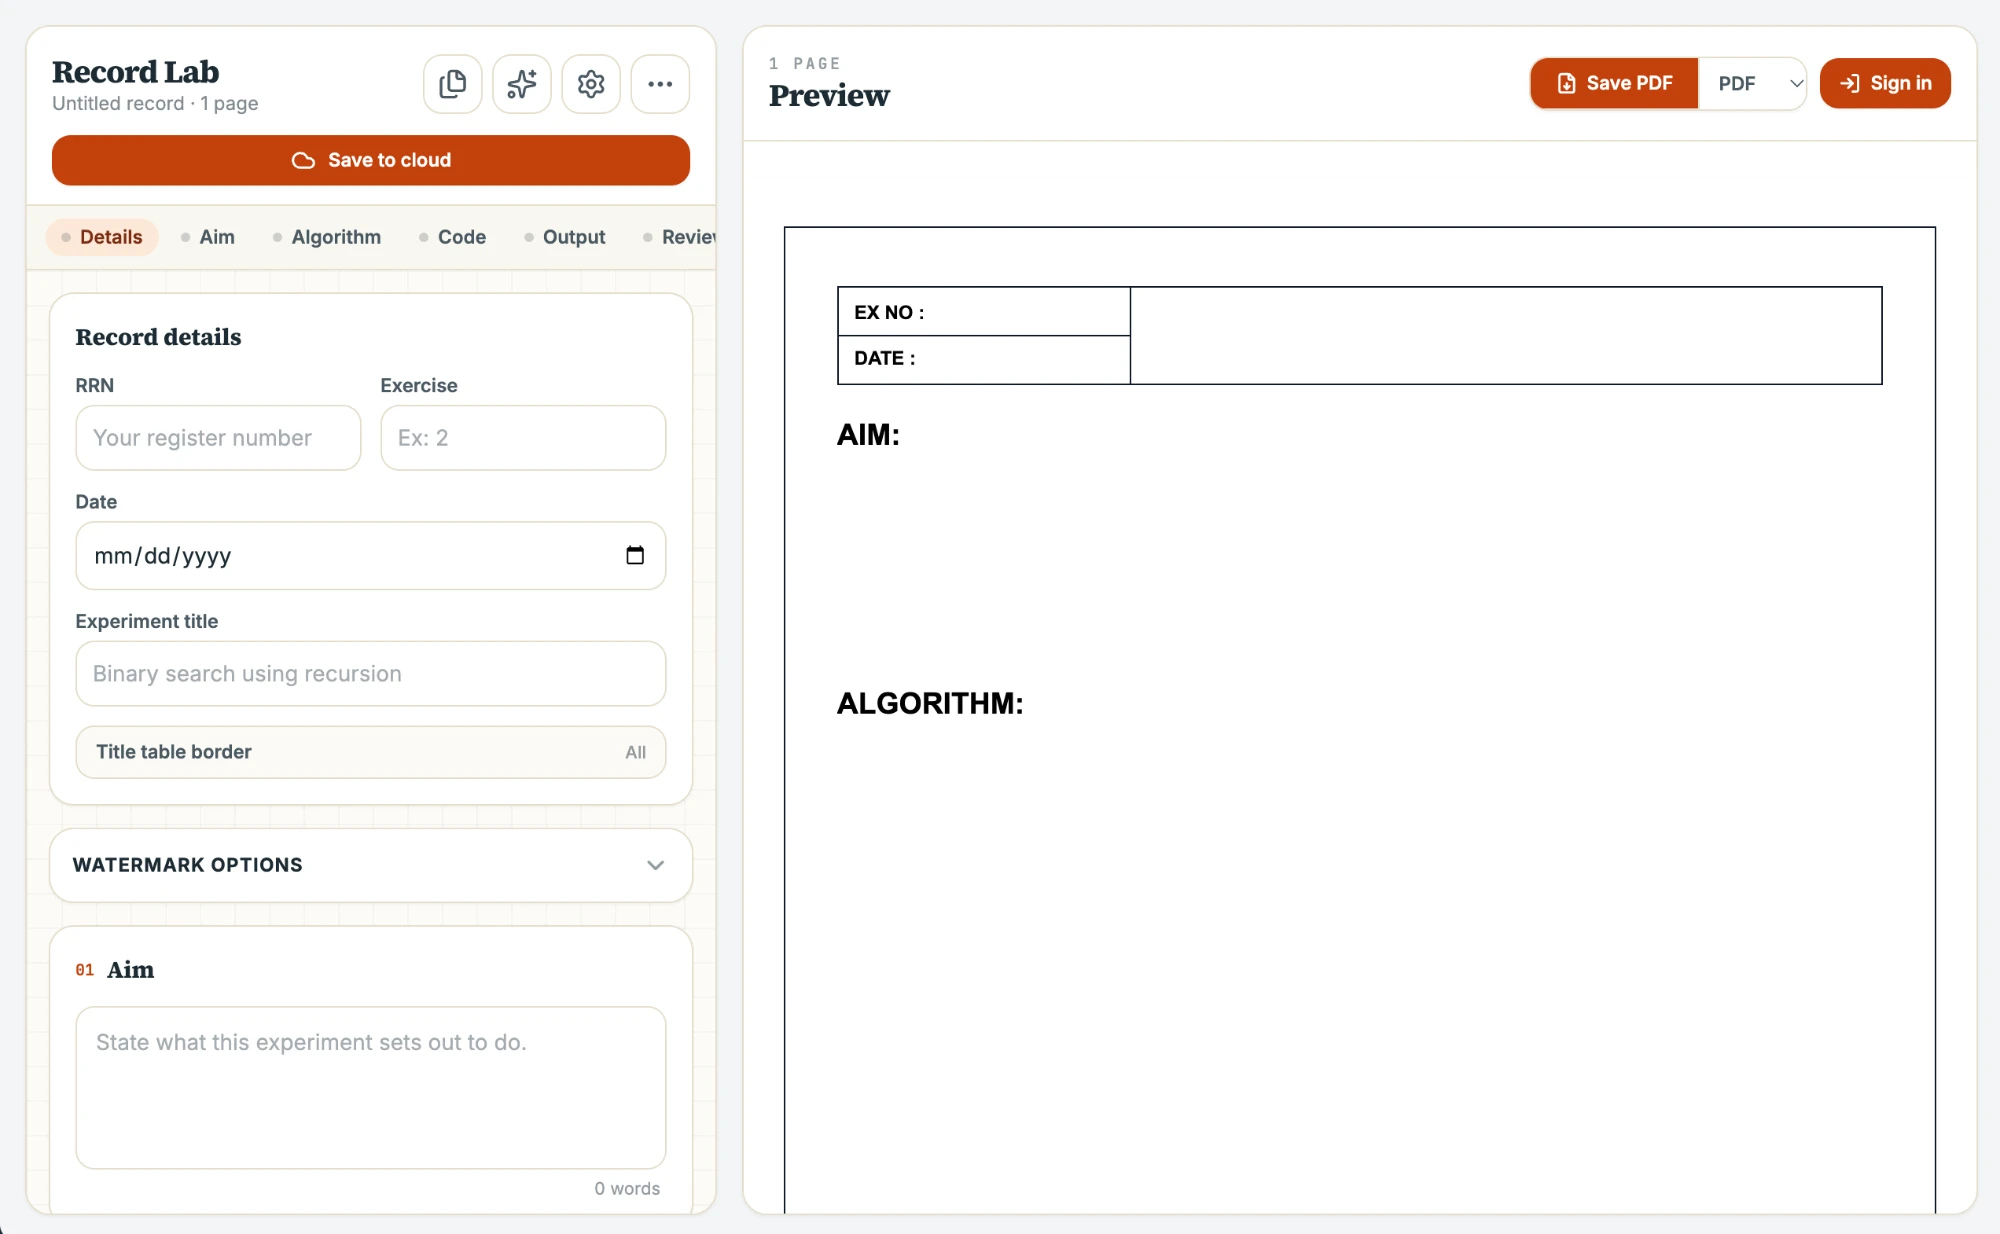
Task: Click the 'AIM:' heading in preview
Action: tap(868, 435)
